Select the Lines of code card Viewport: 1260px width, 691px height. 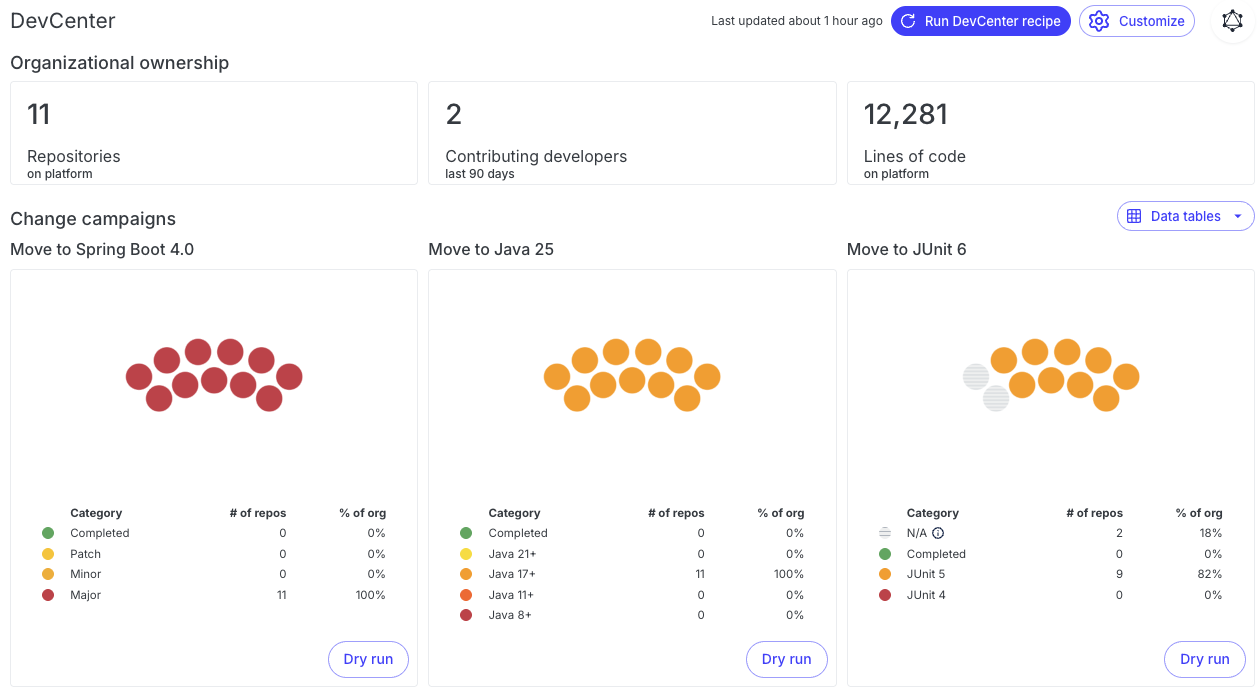(x=1050, y=133)
